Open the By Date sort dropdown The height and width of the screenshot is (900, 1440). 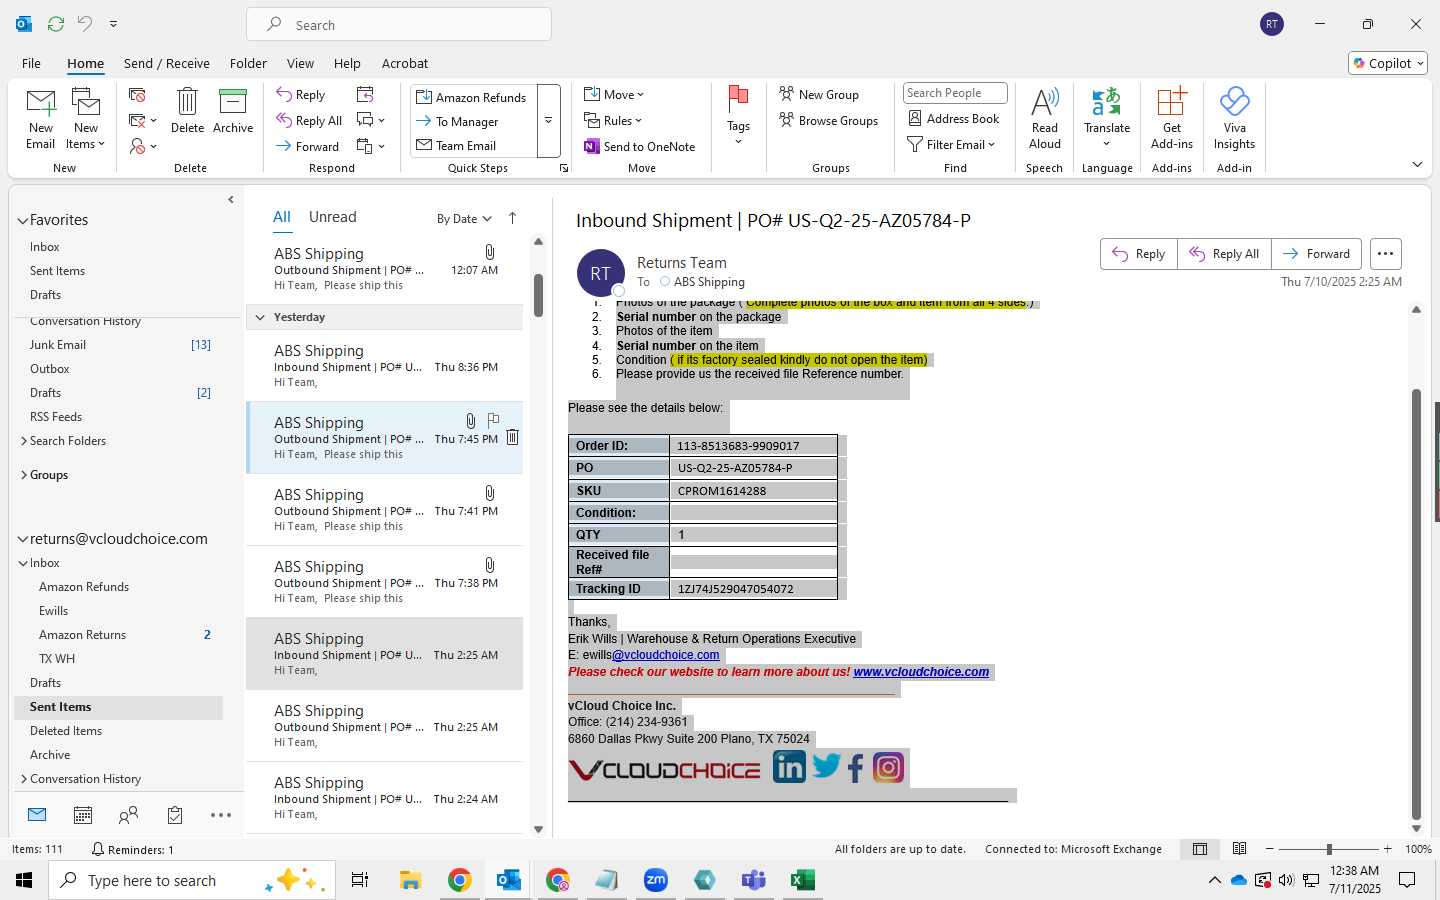point(464,219)
